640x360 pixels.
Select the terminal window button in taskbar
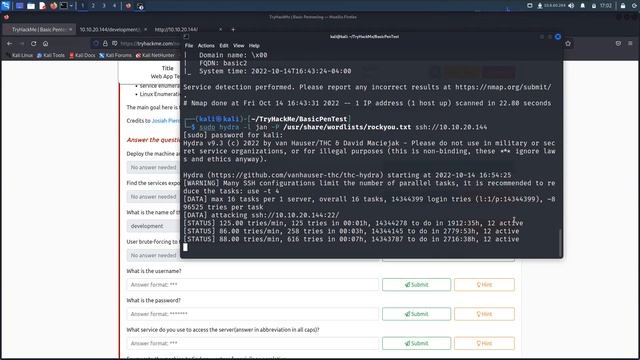140,6
